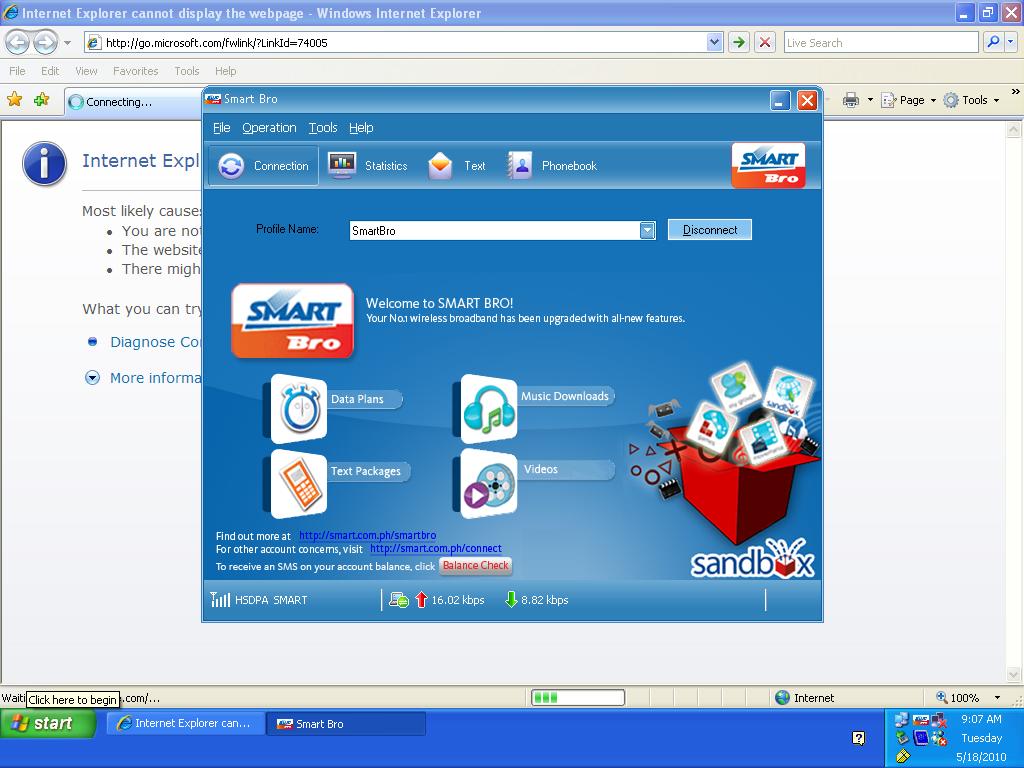Click the Text envelope icon

pyautogui.click(x=440, y=166)
